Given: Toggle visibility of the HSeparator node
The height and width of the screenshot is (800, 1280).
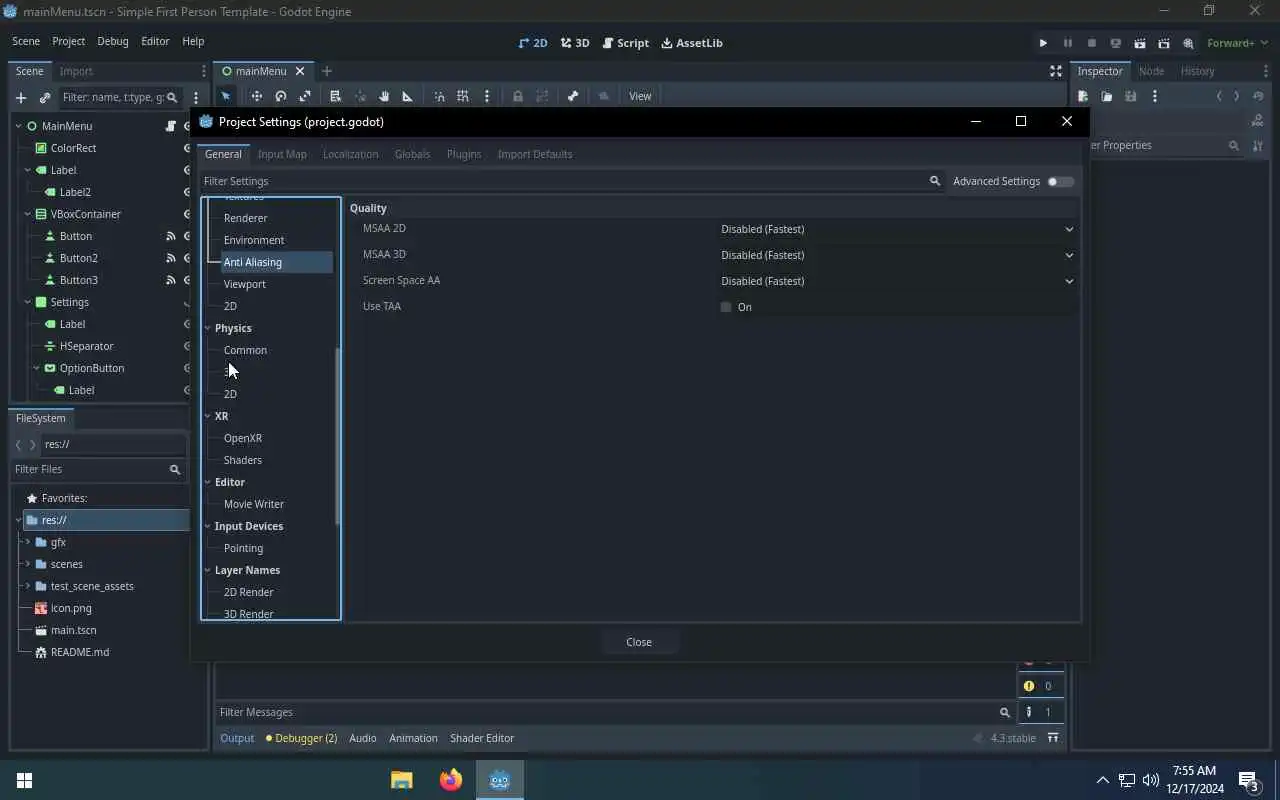Looking at the screenshot, I should click(187, 346).
